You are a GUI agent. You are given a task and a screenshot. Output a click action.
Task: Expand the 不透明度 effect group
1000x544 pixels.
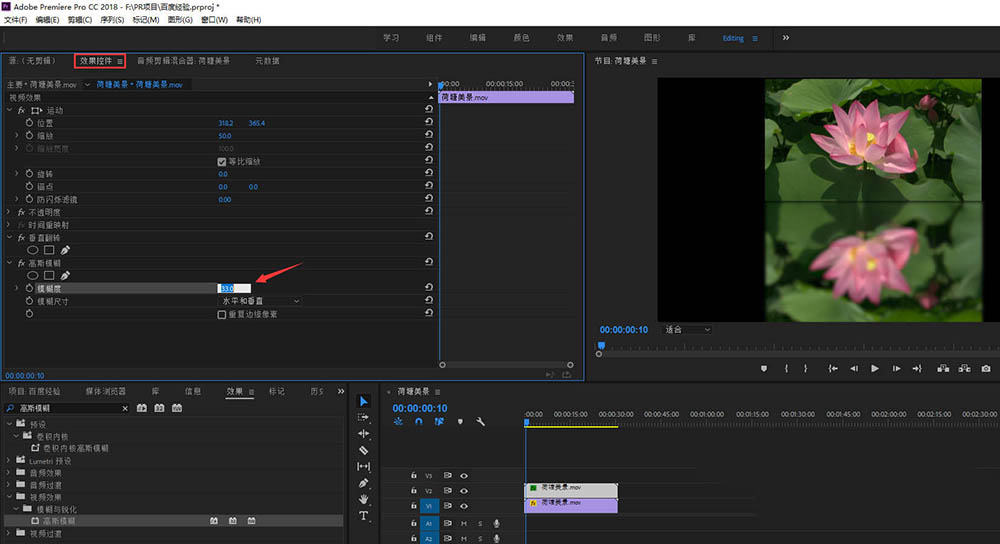(10, 212)
